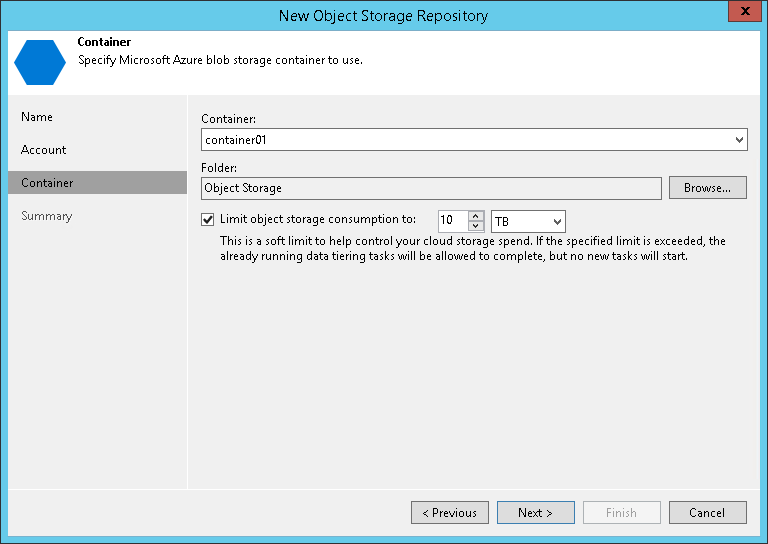Proceed by clicking Next
This screenshot has width=768, height=544.
536,513
